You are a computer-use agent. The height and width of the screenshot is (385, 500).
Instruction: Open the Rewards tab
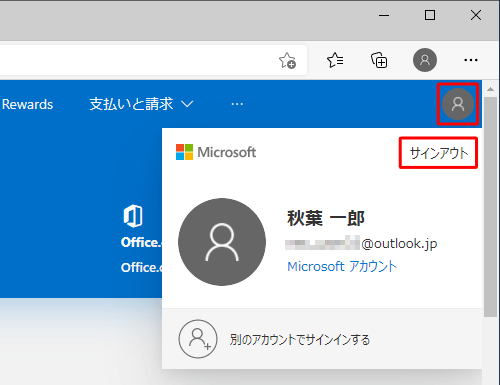point(27,104)
